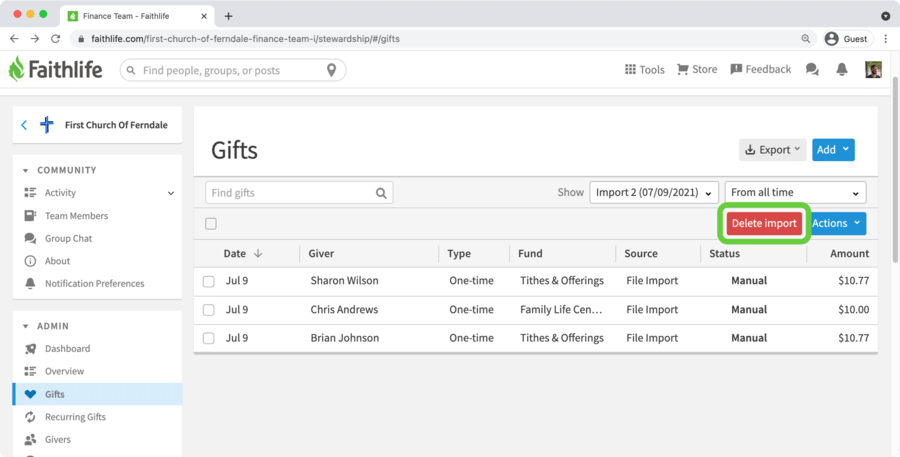Image resolution: width=900 pixels, height=457 pixels.
Task: Click the Status column header
Action: 724,253
